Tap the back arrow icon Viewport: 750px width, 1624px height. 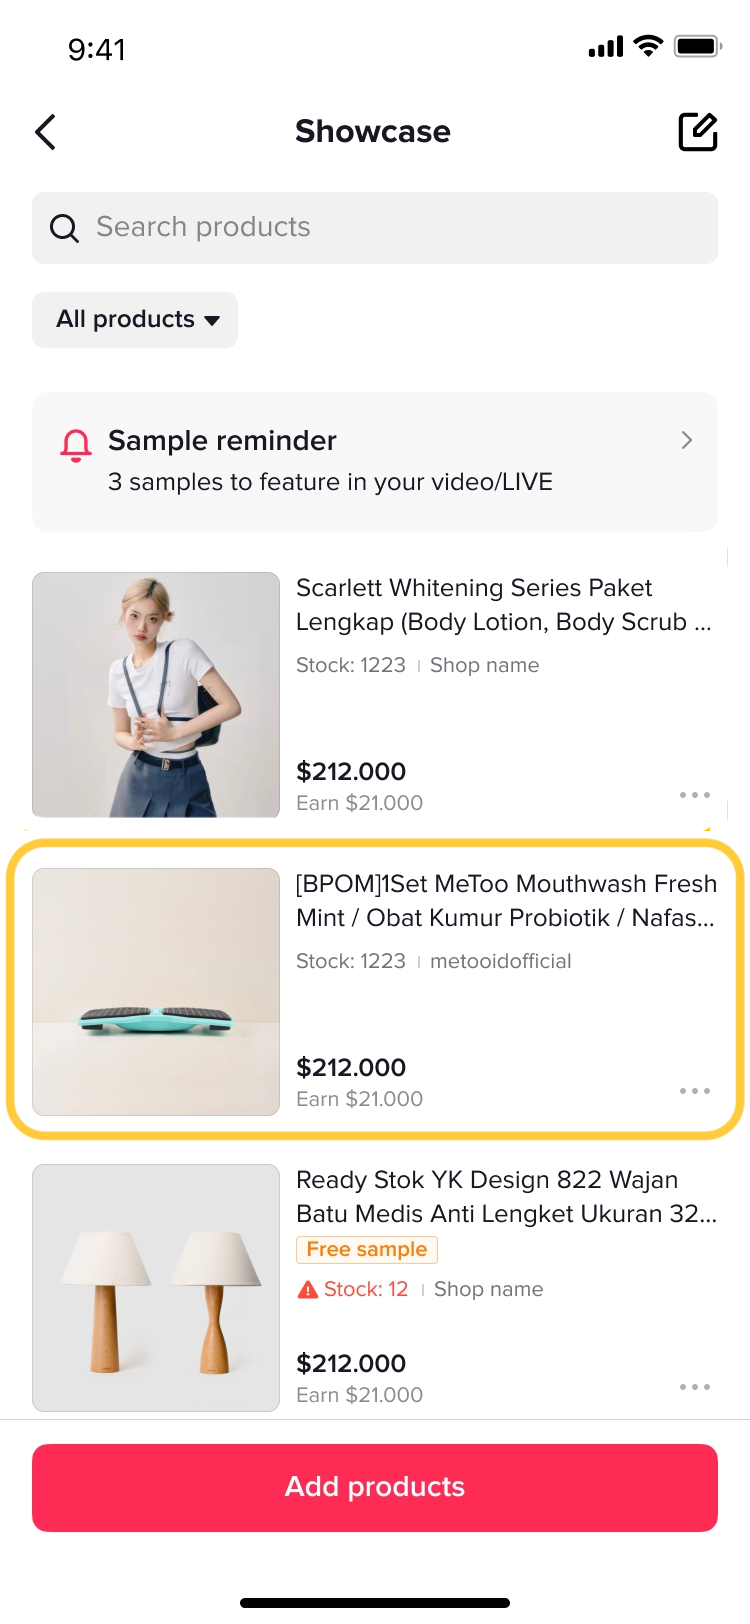(46, 132)
